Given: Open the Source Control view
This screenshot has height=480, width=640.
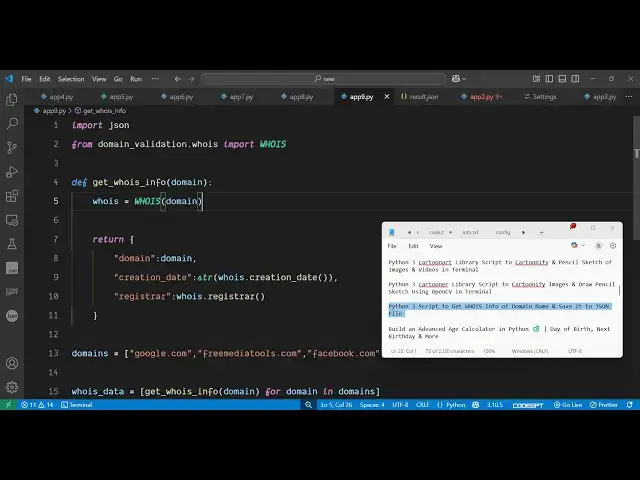Looking at the screenshot, I should pos(12,147).
